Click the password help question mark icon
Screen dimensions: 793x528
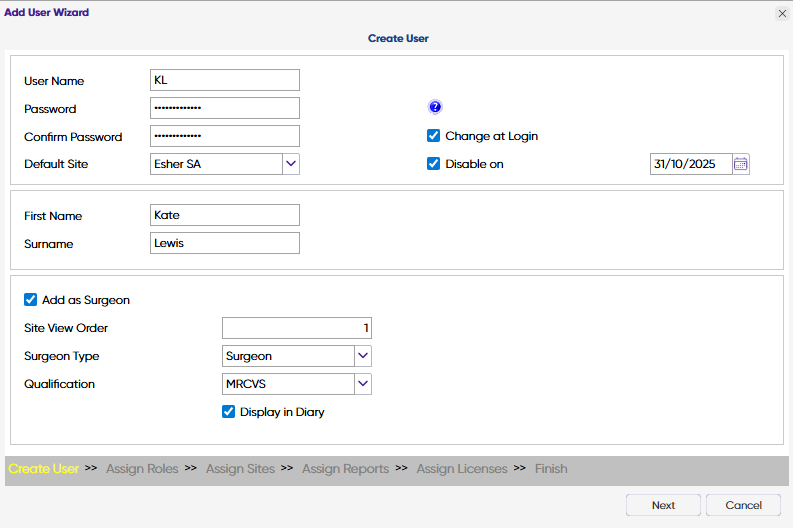click(435, 108)
